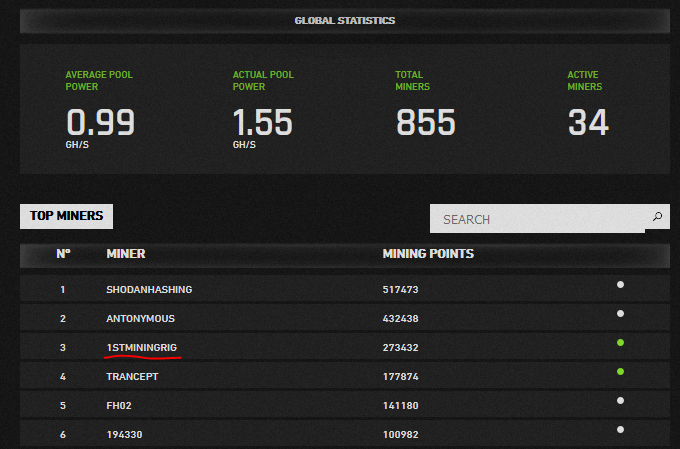
Task: Click the 0.99 GH/S value
Action: point(100,128)
